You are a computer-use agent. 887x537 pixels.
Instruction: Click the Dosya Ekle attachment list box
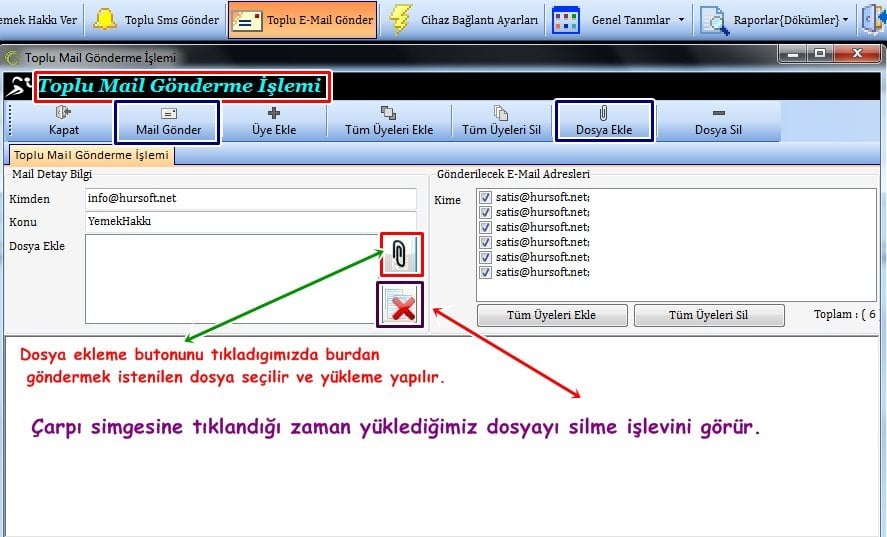coord(231,279)
